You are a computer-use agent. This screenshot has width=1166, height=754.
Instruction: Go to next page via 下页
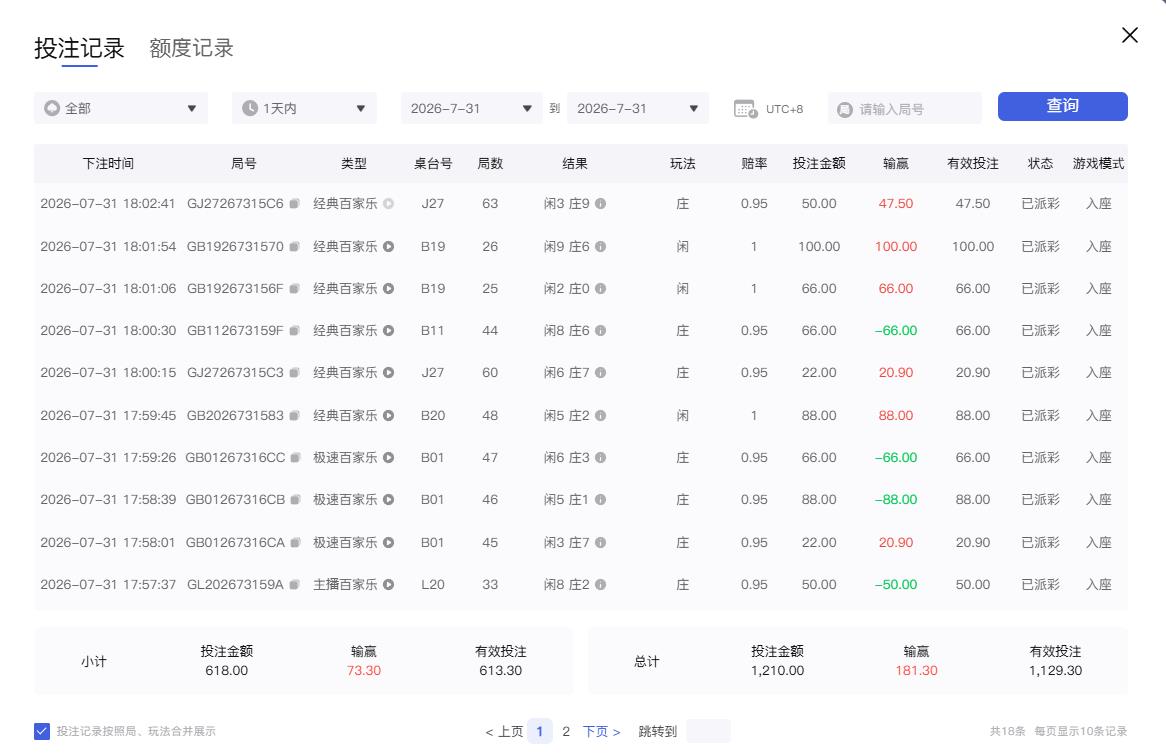click(601, 732)
